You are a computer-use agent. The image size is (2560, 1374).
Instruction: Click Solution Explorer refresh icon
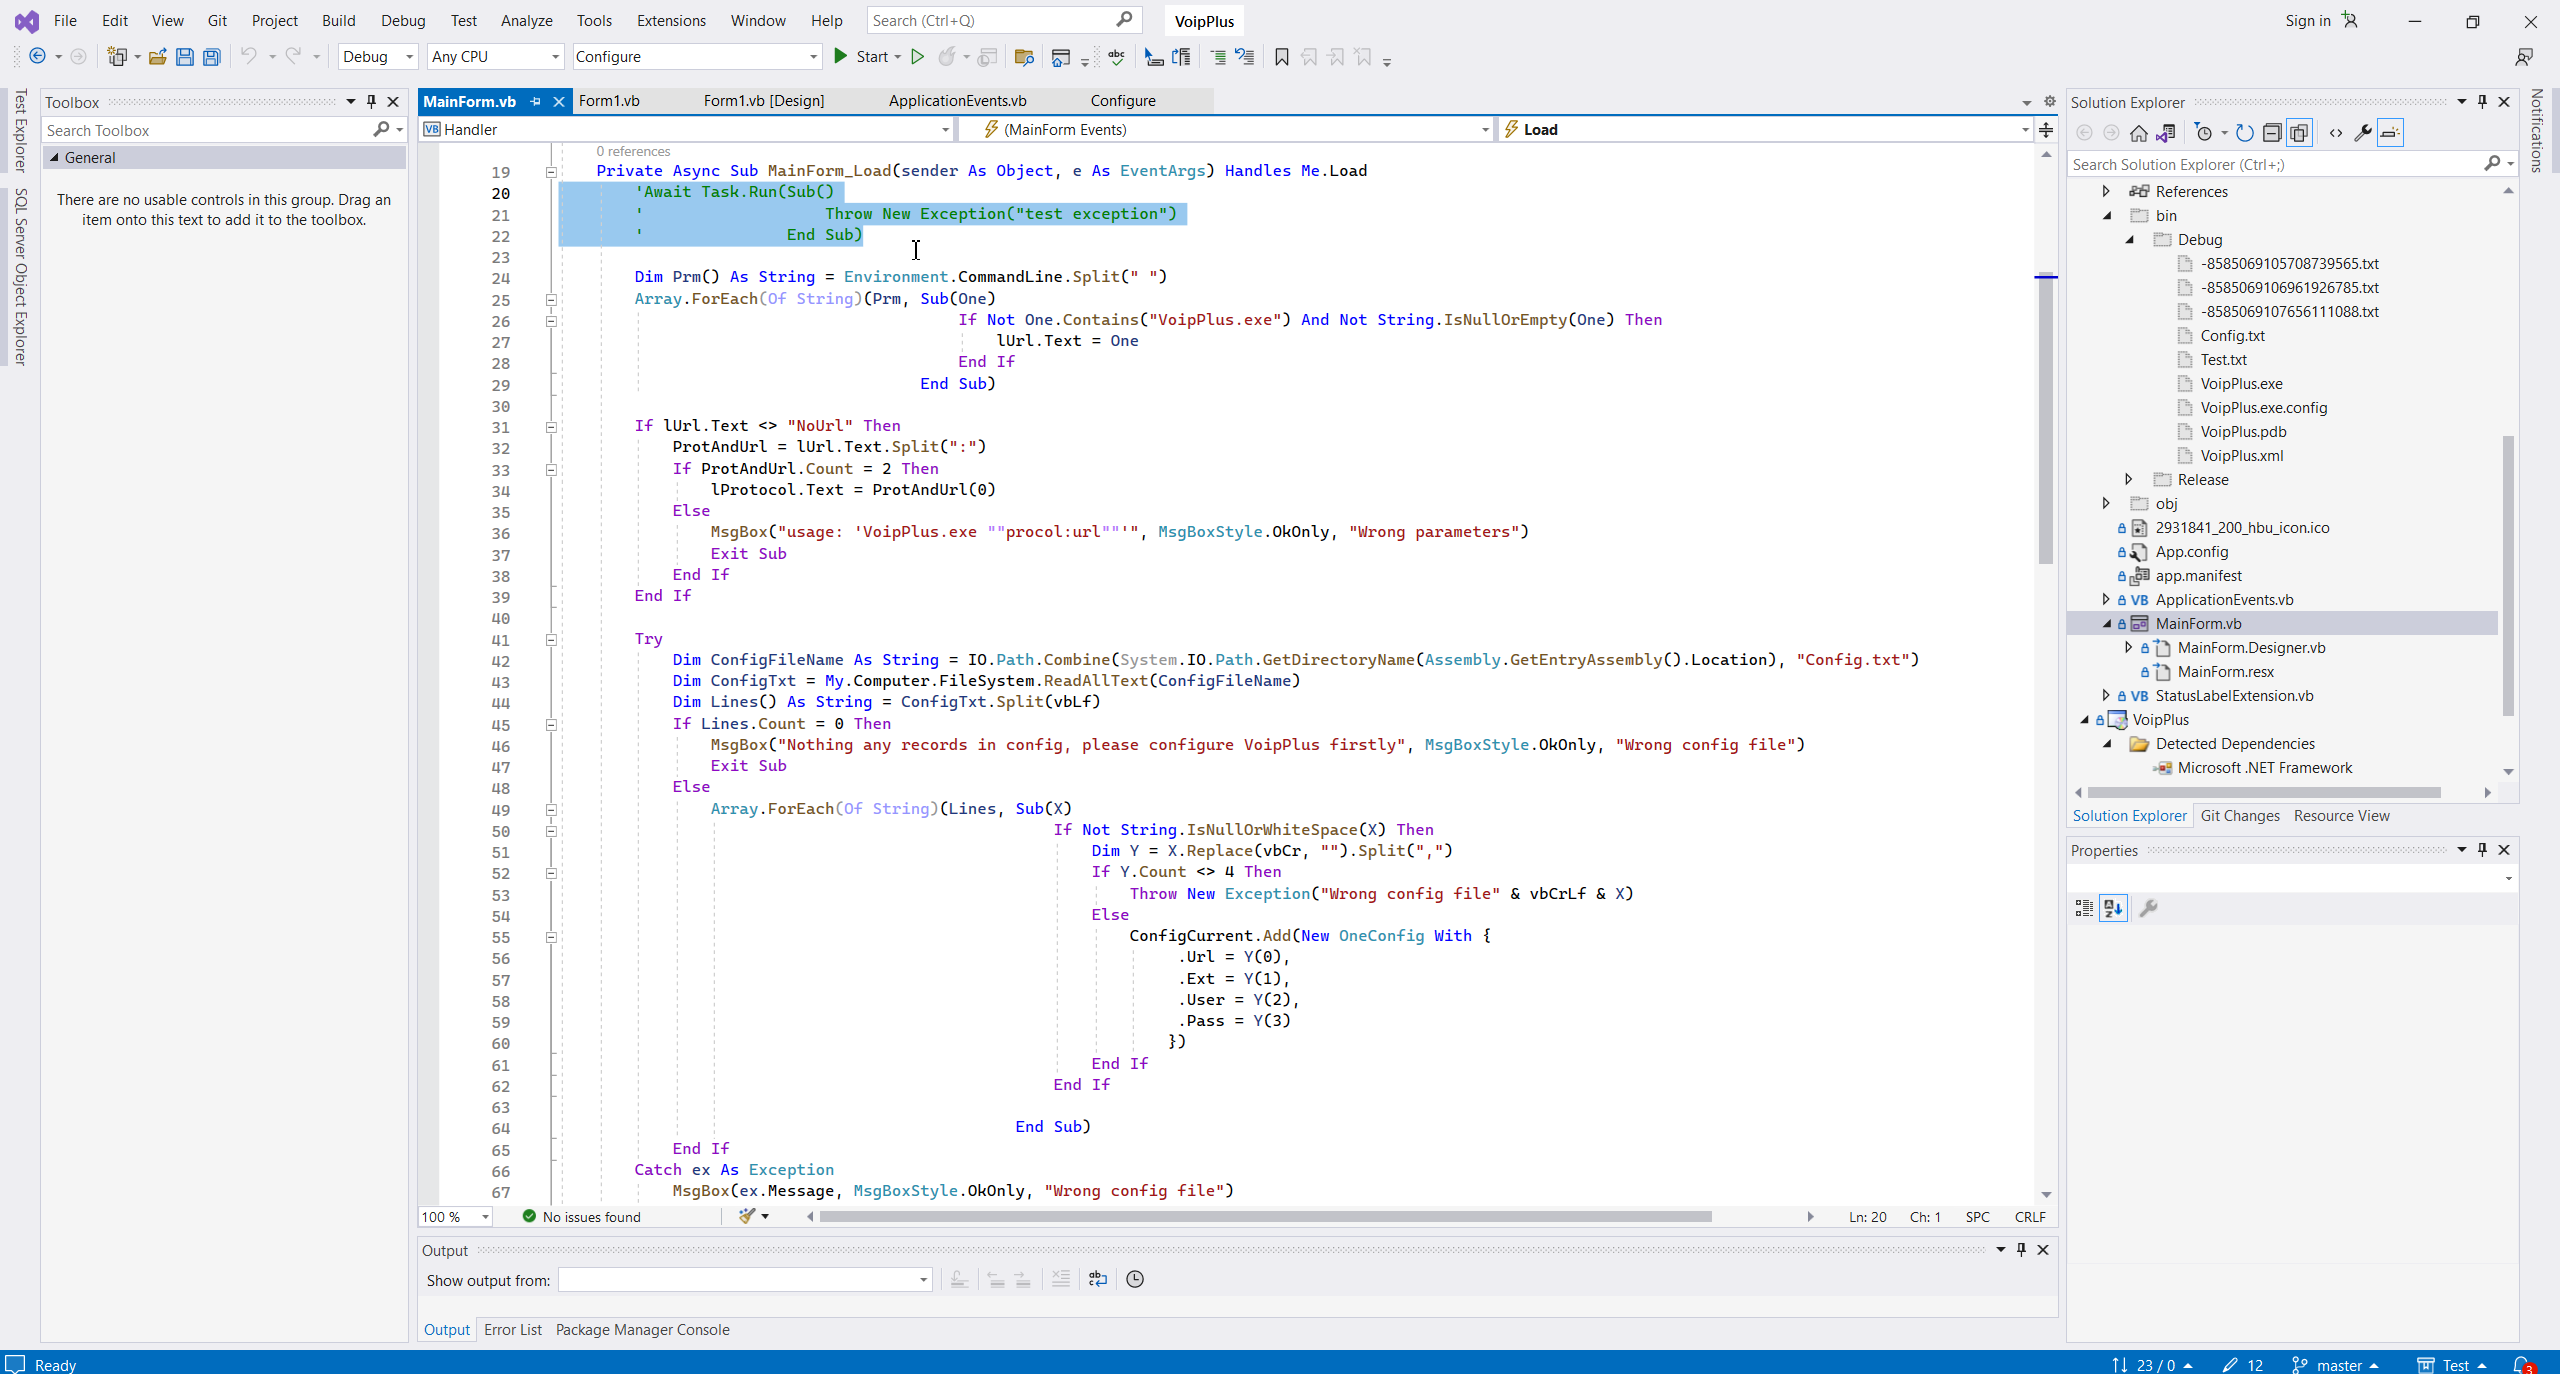pos(2244,133)
